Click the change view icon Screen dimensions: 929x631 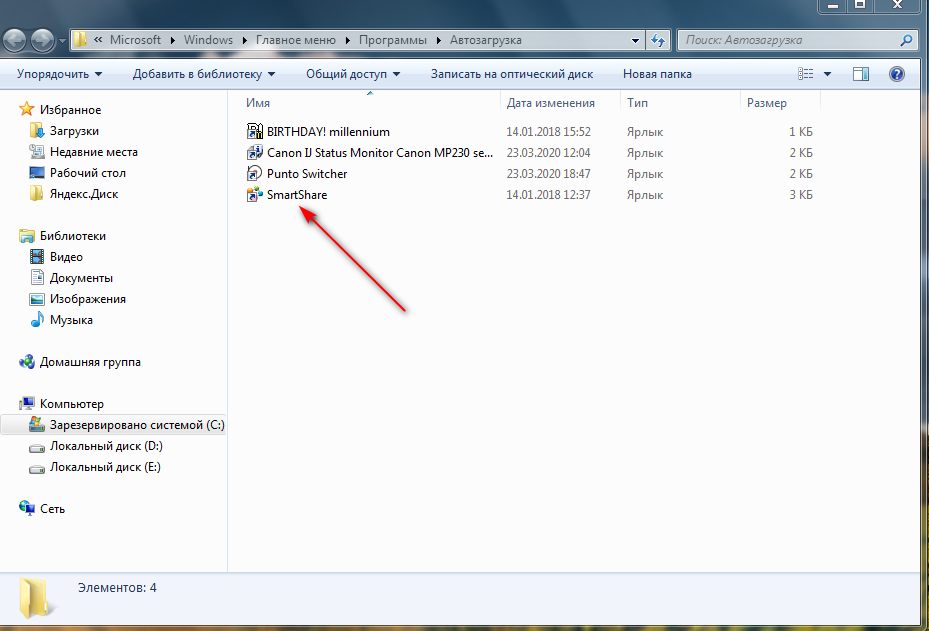[x=806, y=74]
